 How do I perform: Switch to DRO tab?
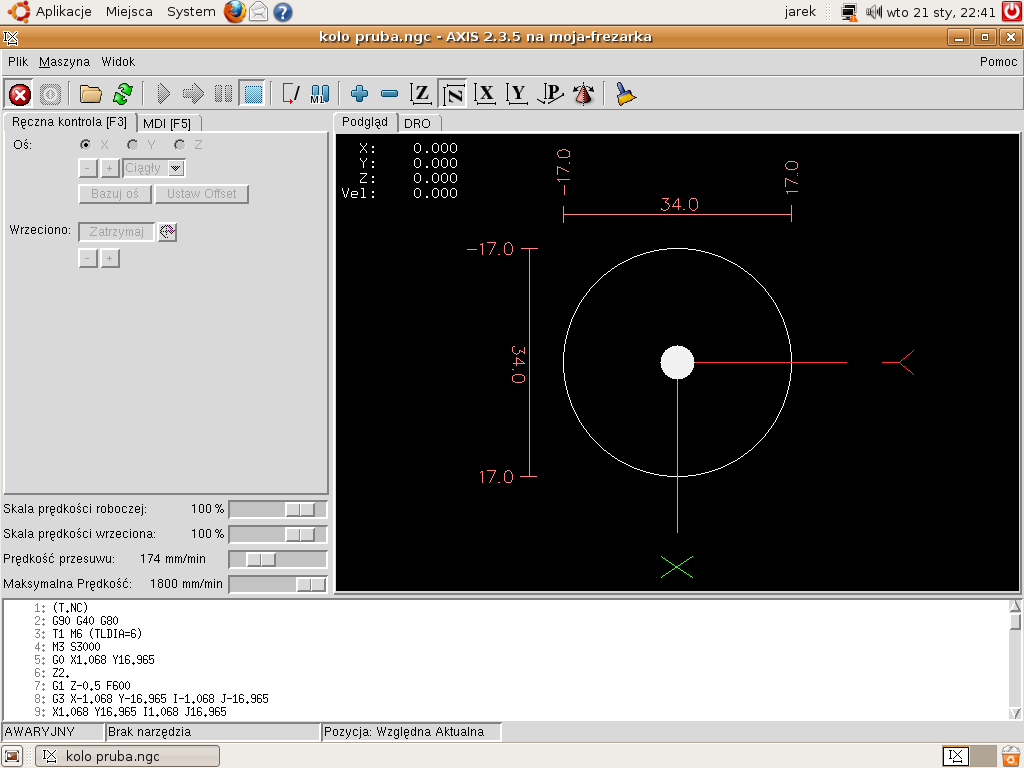pyautogui.click(x=417, y=123)
